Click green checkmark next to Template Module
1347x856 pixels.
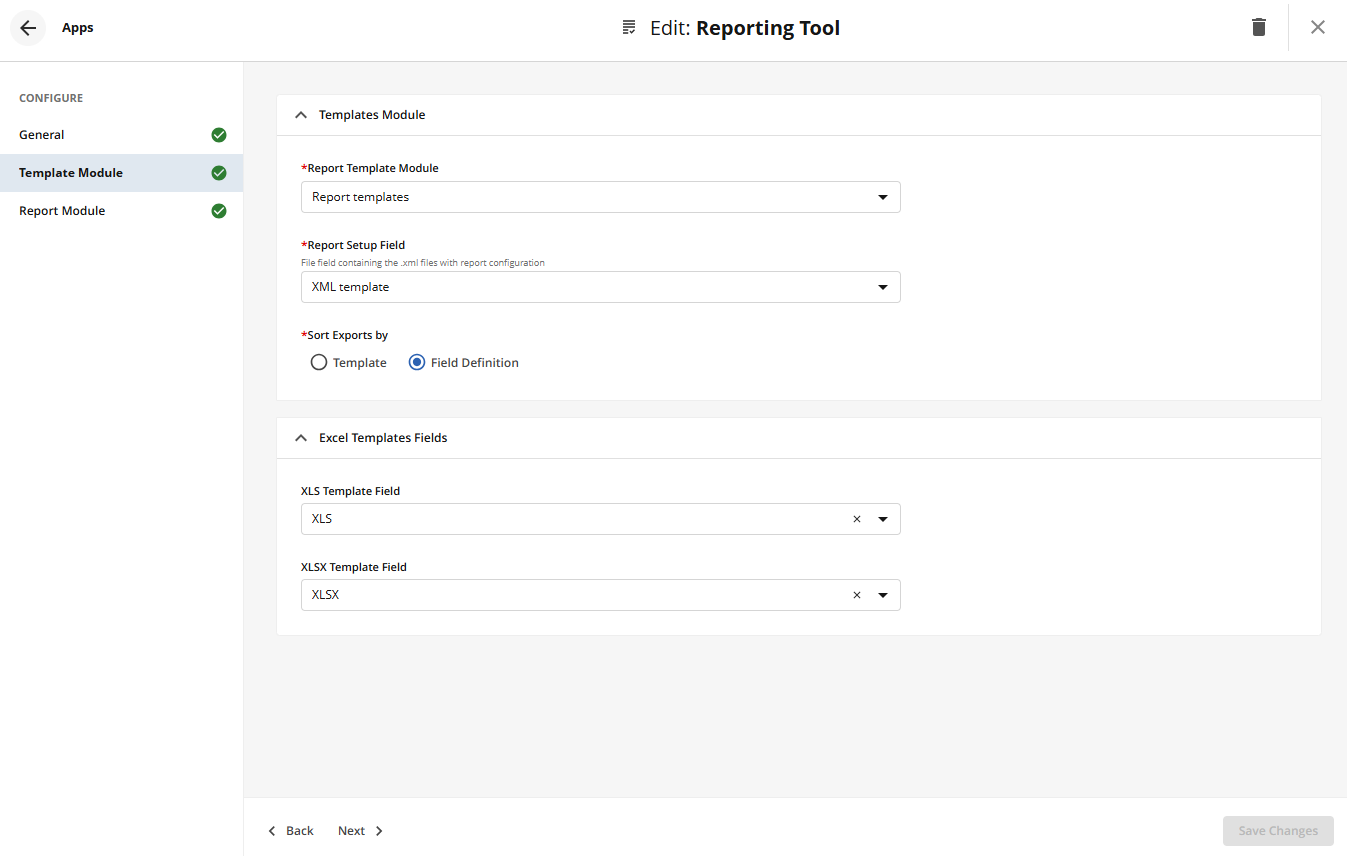click(219, 173)
